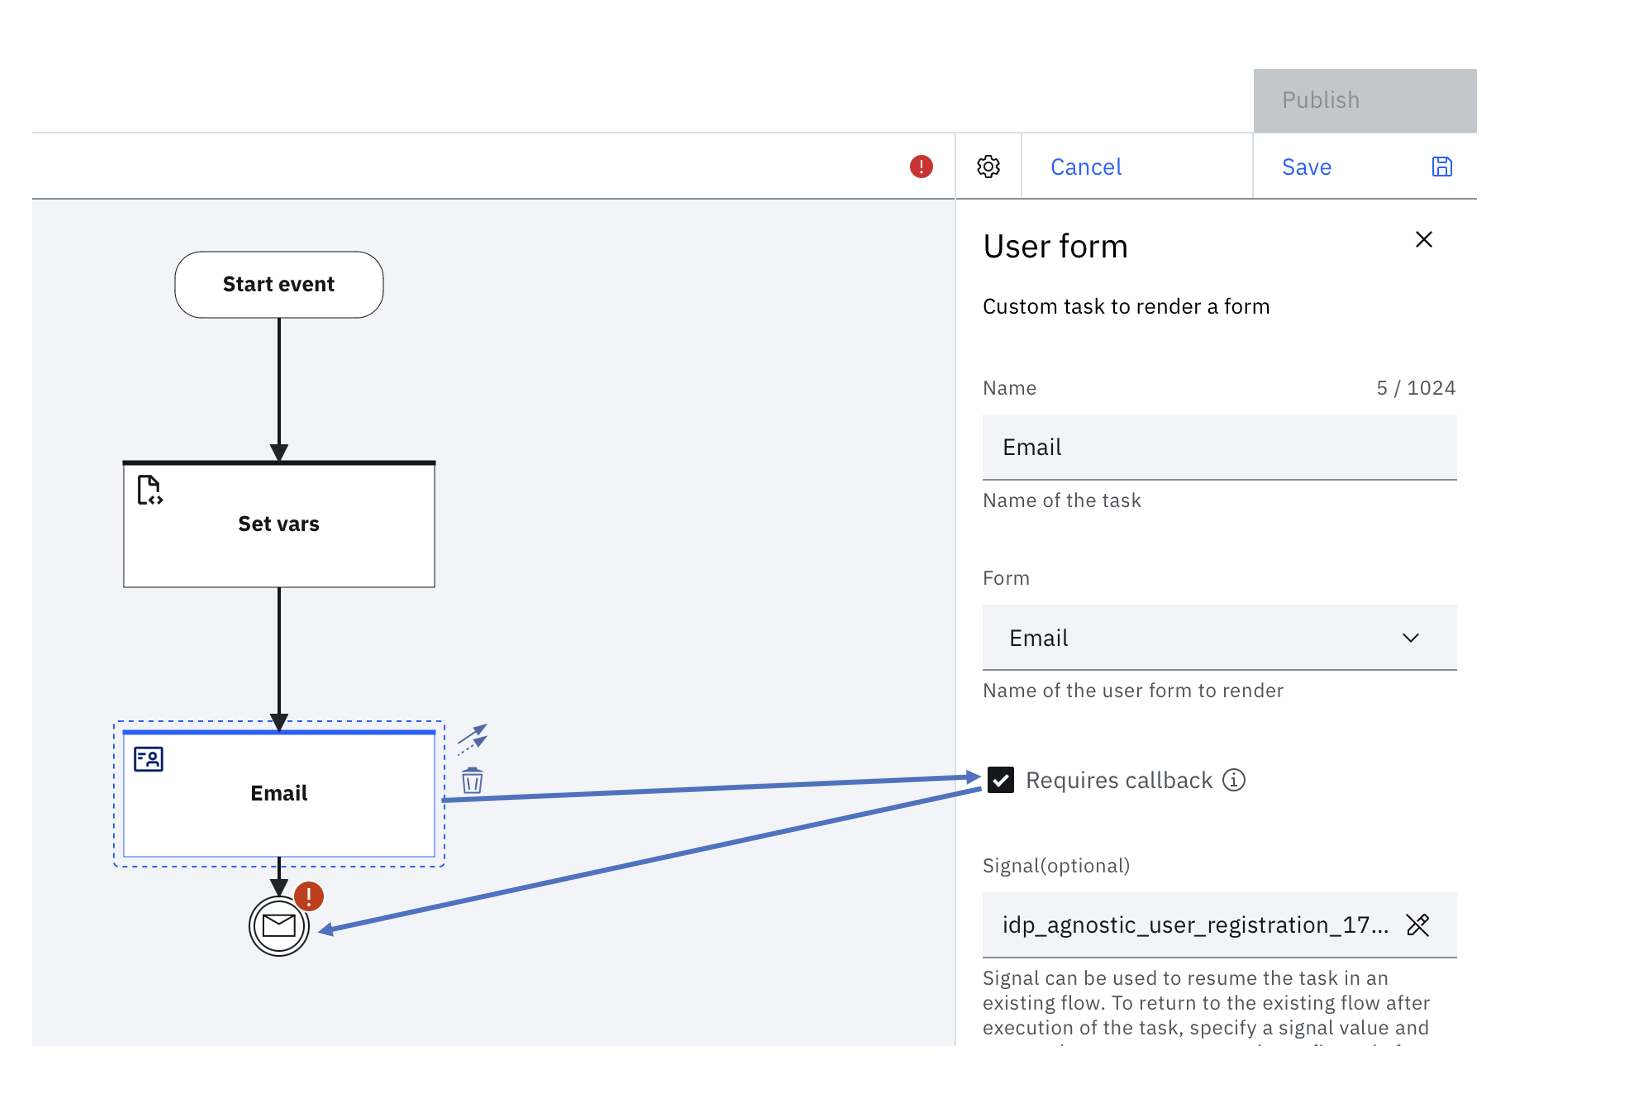Click the edit-off icon in Signal field
This screenshot has height=1100, width=1632.
point(1418,925)
